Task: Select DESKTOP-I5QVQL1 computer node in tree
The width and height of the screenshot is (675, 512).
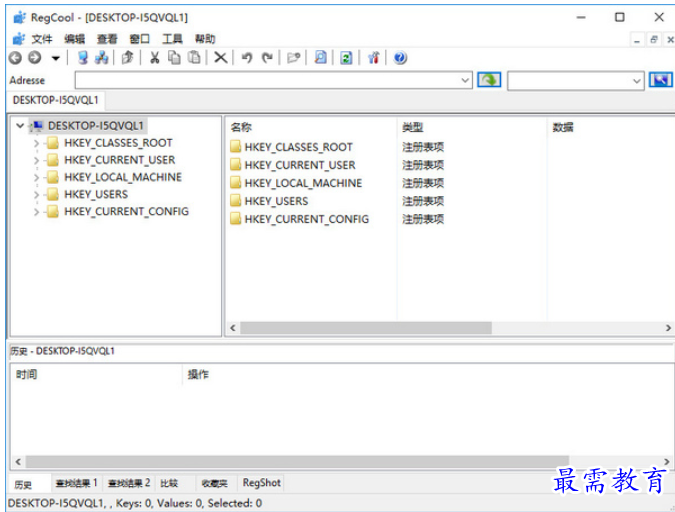Action: coord(95,126)
